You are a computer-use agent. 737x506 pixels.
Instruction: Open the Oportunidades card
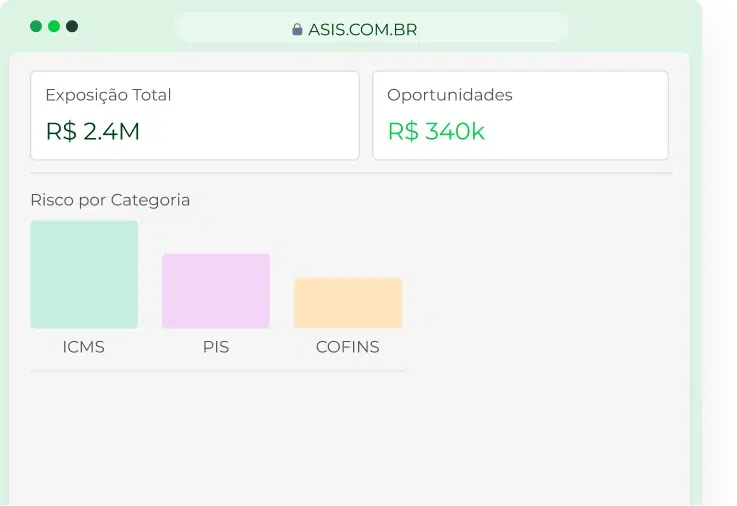[x=520, y=116]
